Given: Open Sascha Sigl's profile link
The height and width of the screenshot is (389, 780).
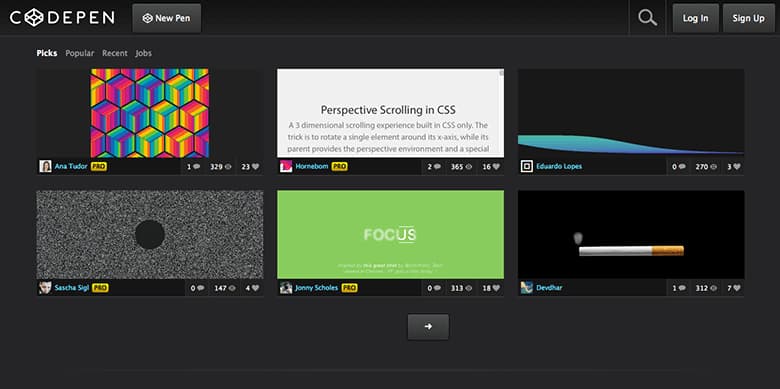Looking at the screenshot, I should (72, 288).
